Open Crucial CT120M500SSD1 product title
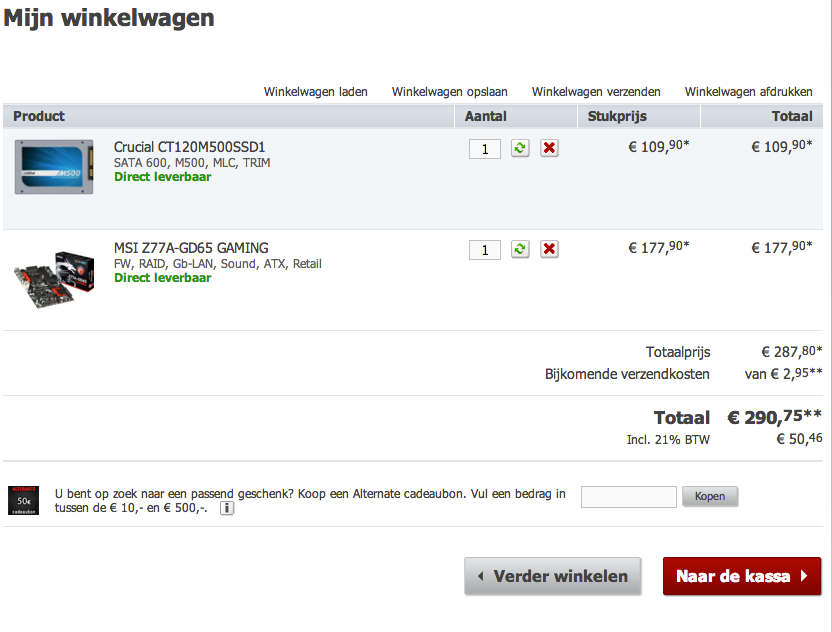Screen dimensions: 832x632 point(189,147)
